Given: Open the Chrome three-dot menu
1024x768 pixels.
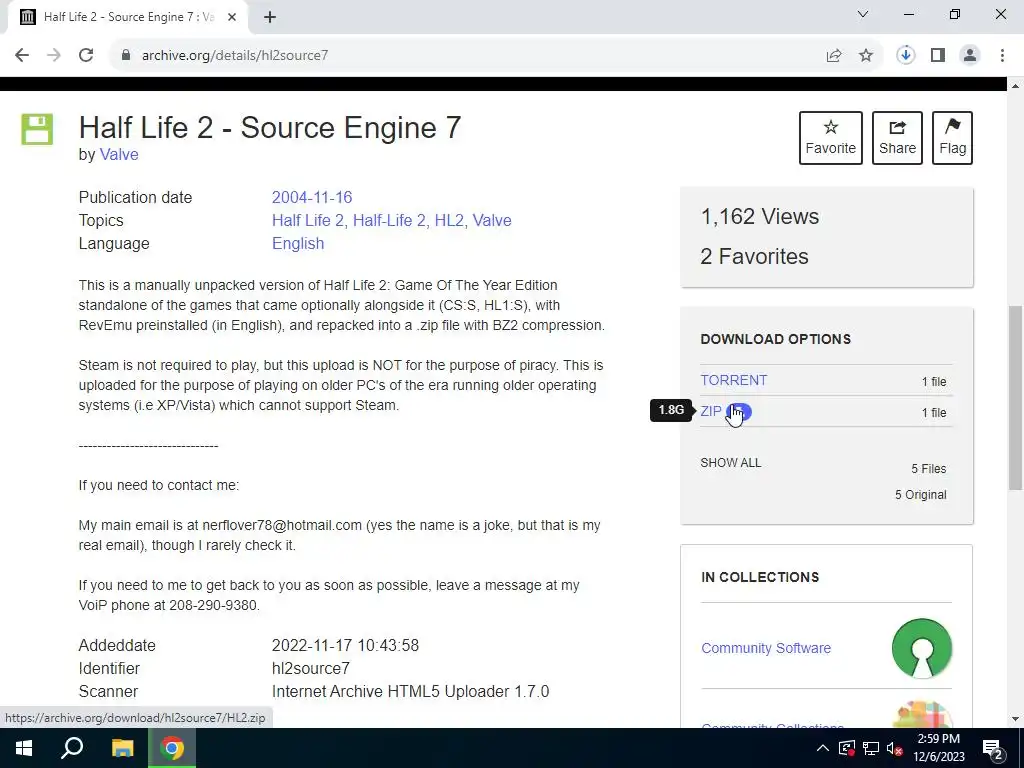Looking at the screenshot, I should point(1002,56).
